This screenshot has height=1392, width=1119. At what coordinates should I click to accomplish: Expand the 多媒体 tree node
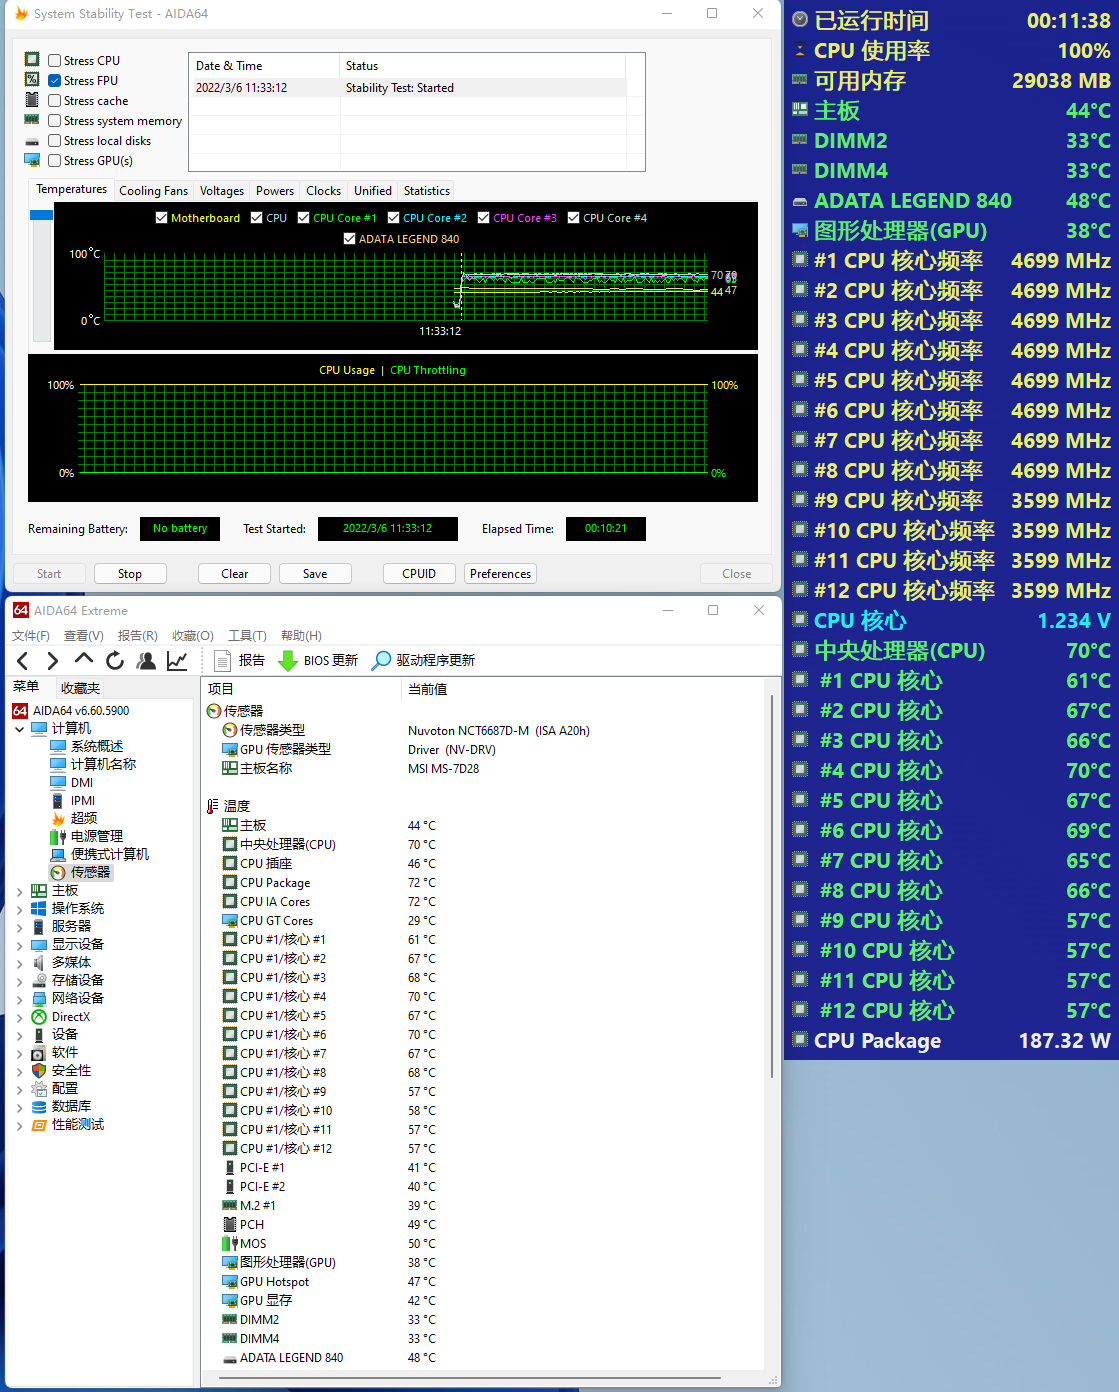[20, 963]
